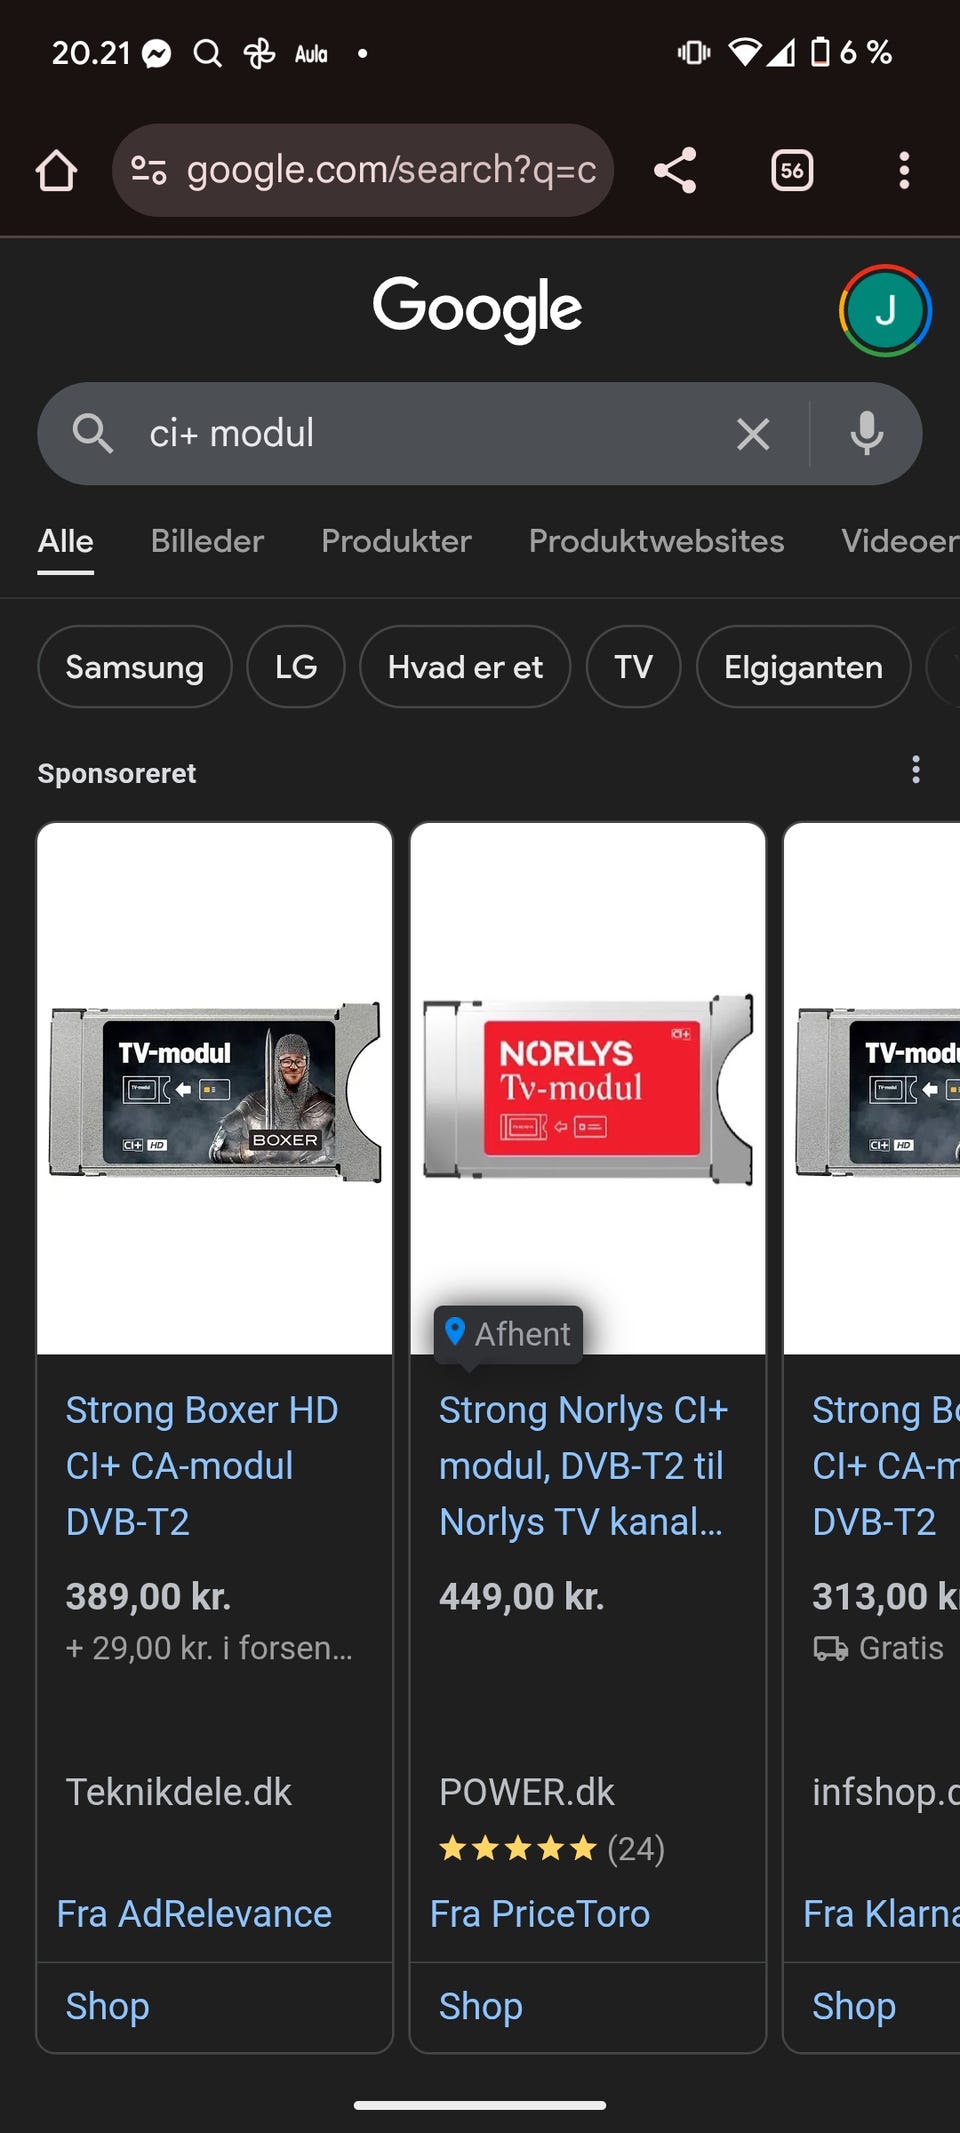Select the Produktwebsites tab
The height and width of the screenshot is (2133, 960).
tap(656, 541)
